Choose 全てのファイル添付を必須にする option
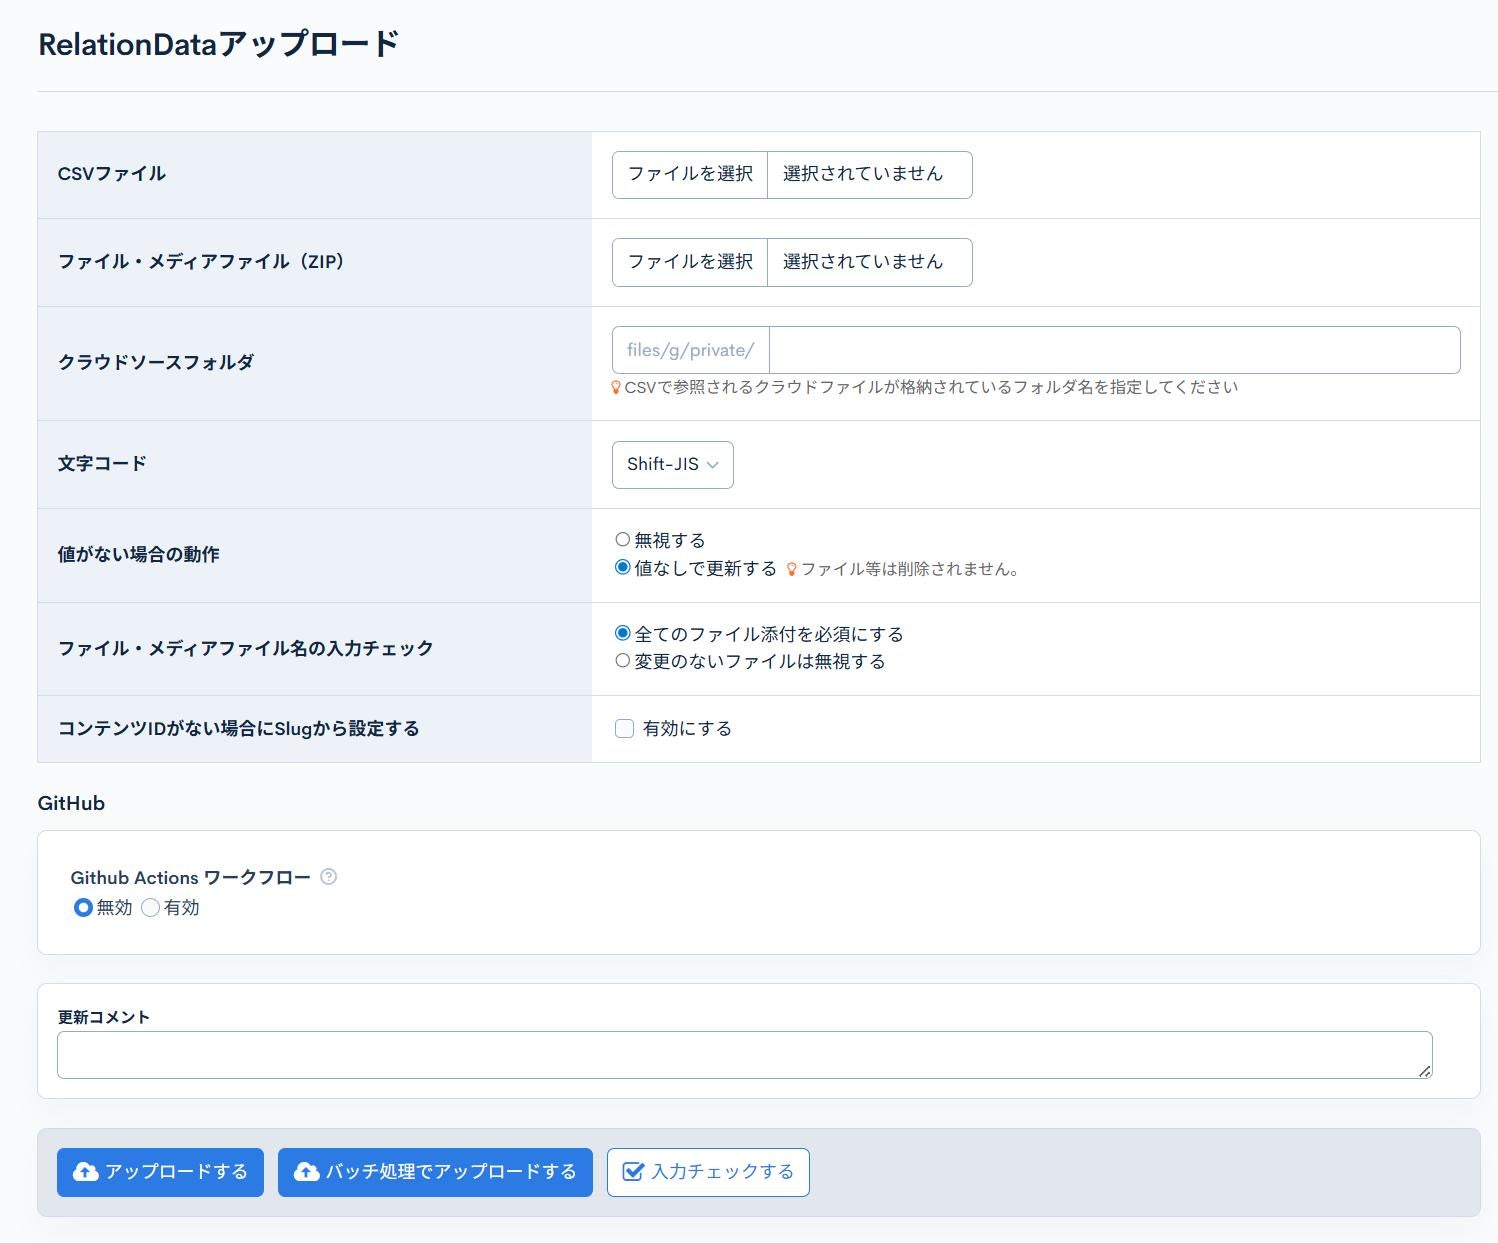 point(622,633)
